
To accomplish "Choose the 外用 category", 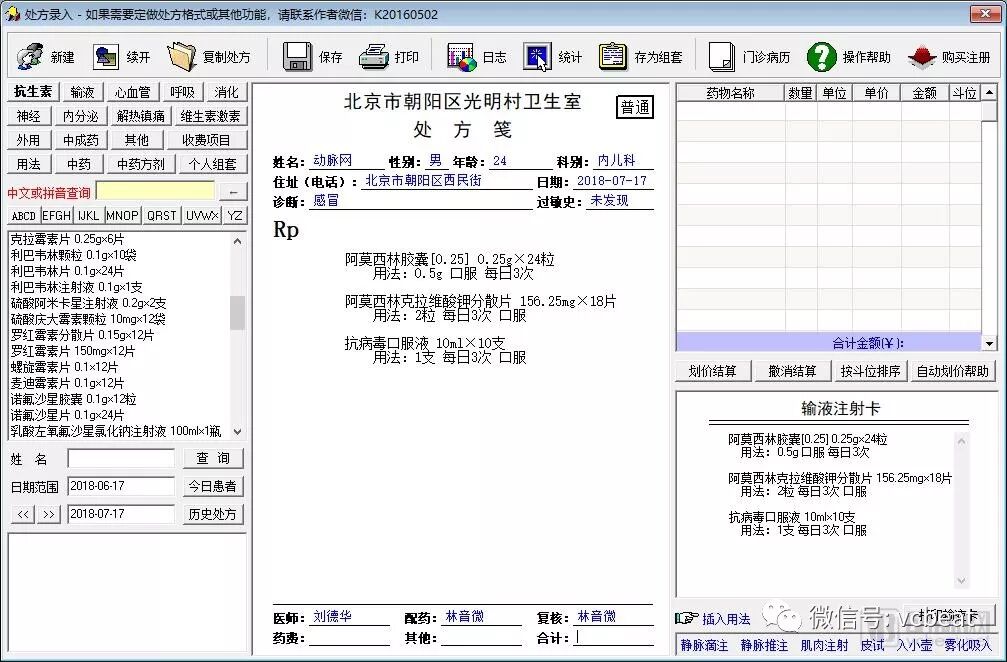I will click(28, 140).
